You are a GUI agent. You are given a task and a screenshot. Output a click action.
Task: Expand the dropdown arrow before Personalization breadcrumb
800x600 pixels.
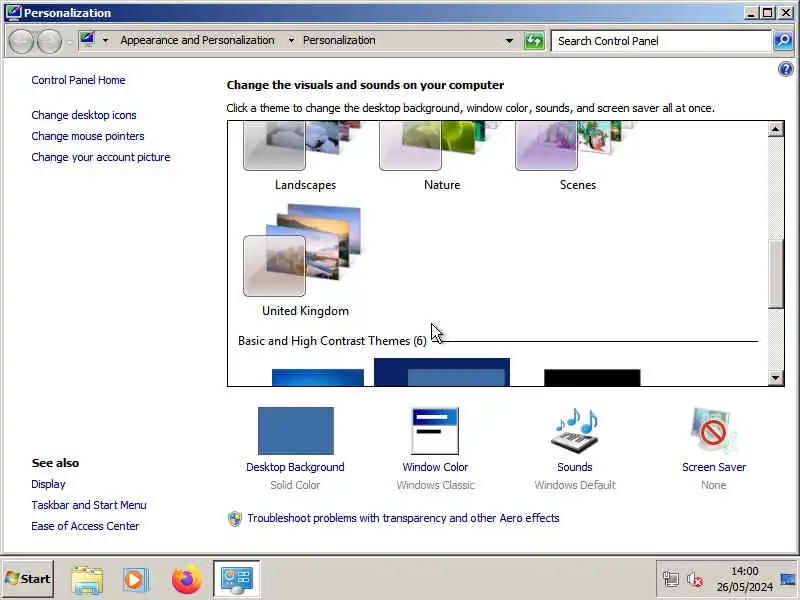point(291,40)
